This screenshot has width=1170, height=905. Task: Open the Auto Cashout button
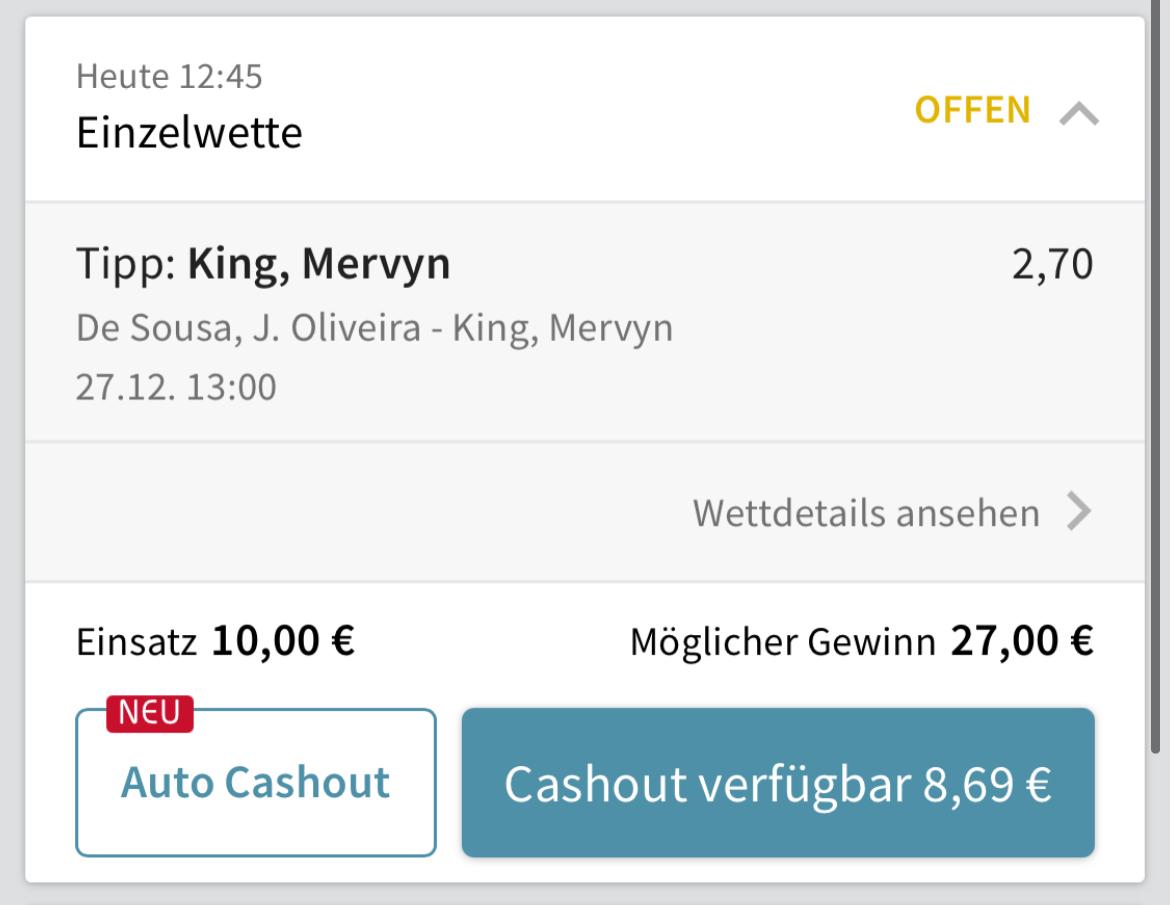point(256,782)
